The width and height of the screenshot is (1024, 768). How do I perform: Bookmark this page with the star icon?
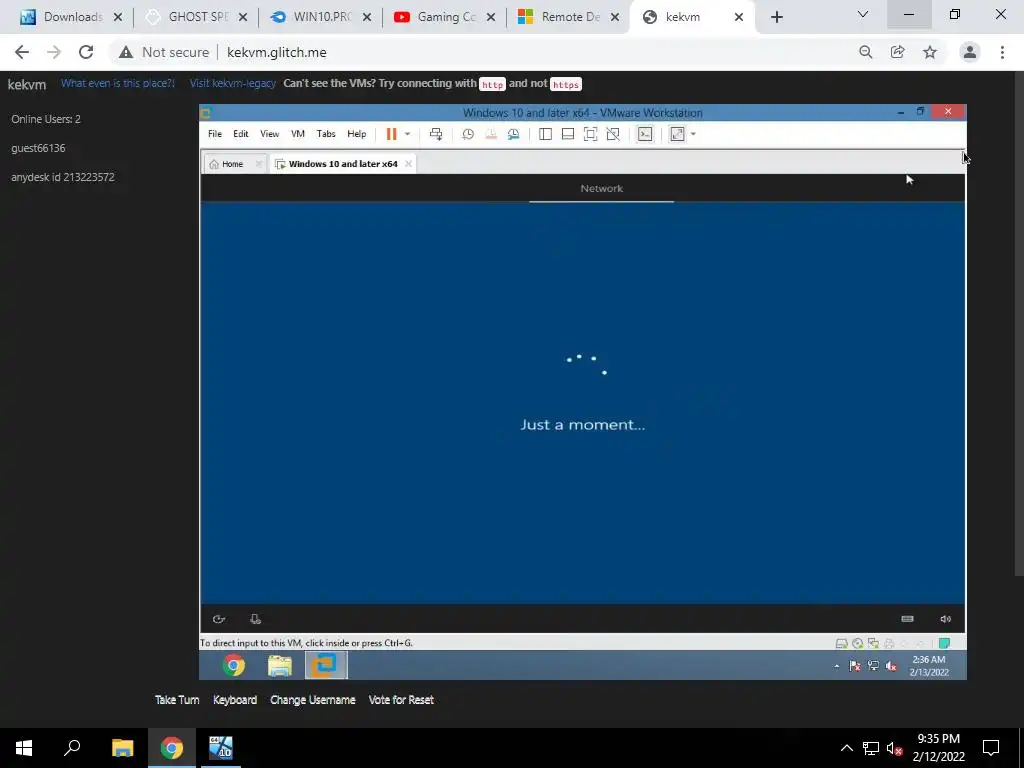pyautogui.click(x=930, y=52)
